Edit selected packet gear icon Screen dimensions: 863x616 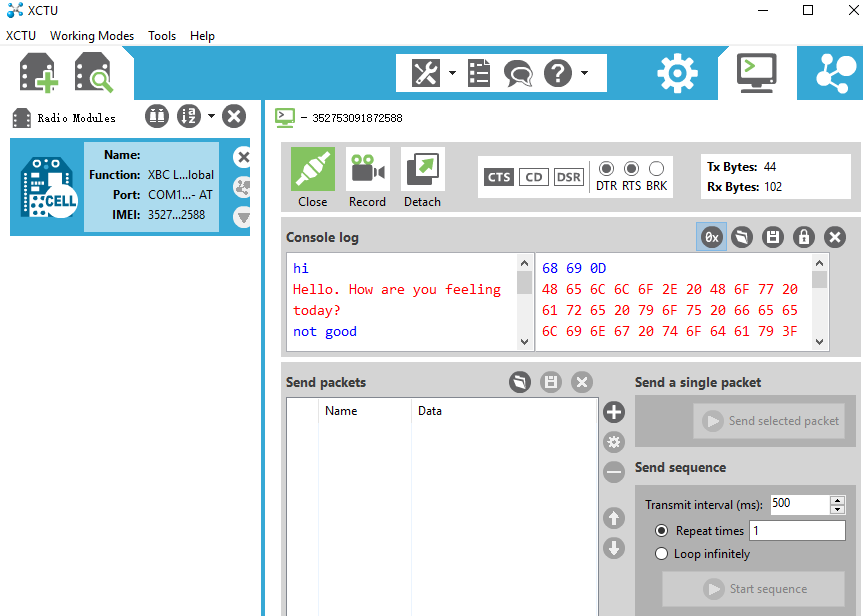(x=614, y=441)
